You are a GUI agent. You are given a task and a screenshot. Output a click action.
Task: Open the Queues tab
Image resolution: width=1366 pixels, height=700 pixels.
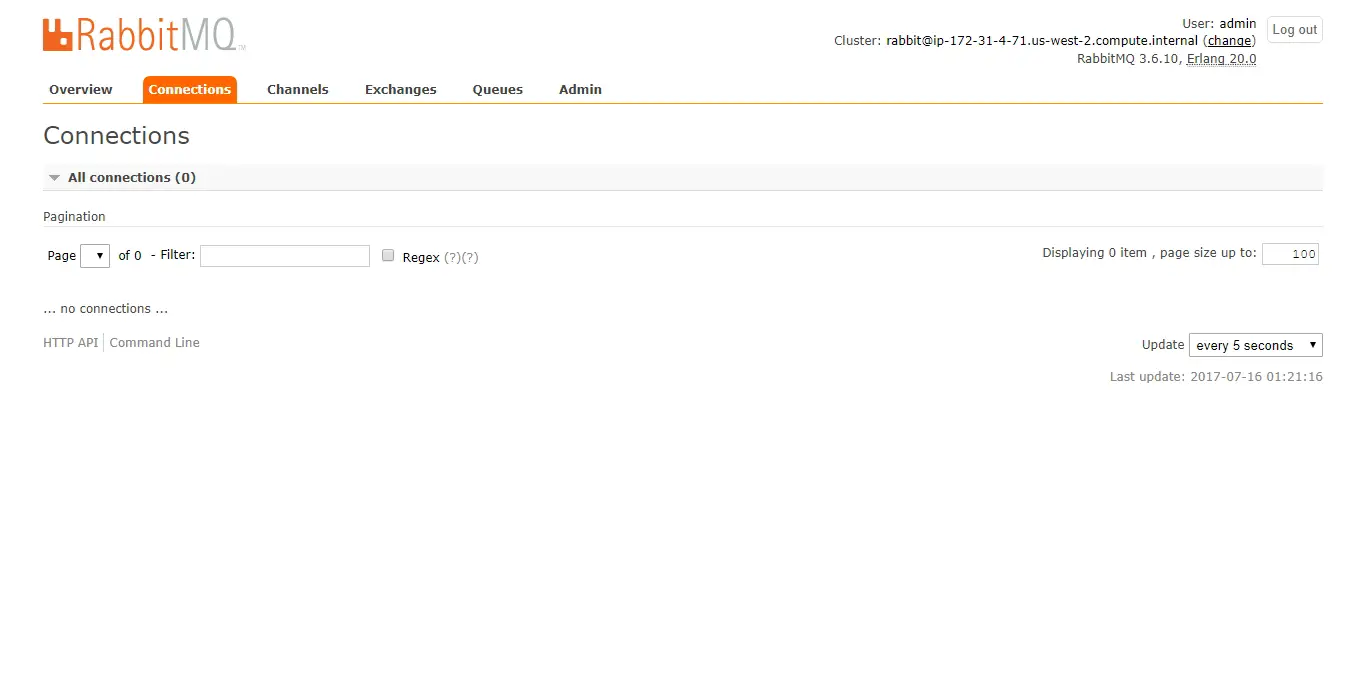[x=497, y=89]
